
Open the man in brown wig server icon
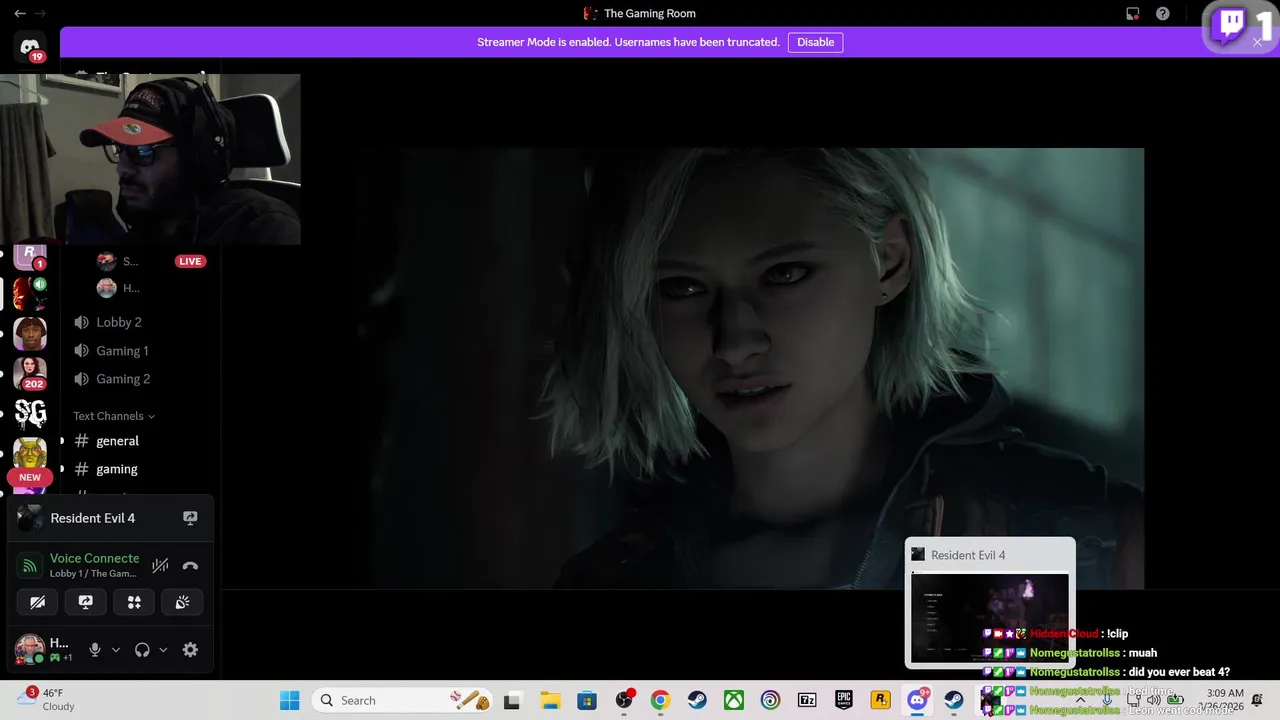(x=30, y=334)
